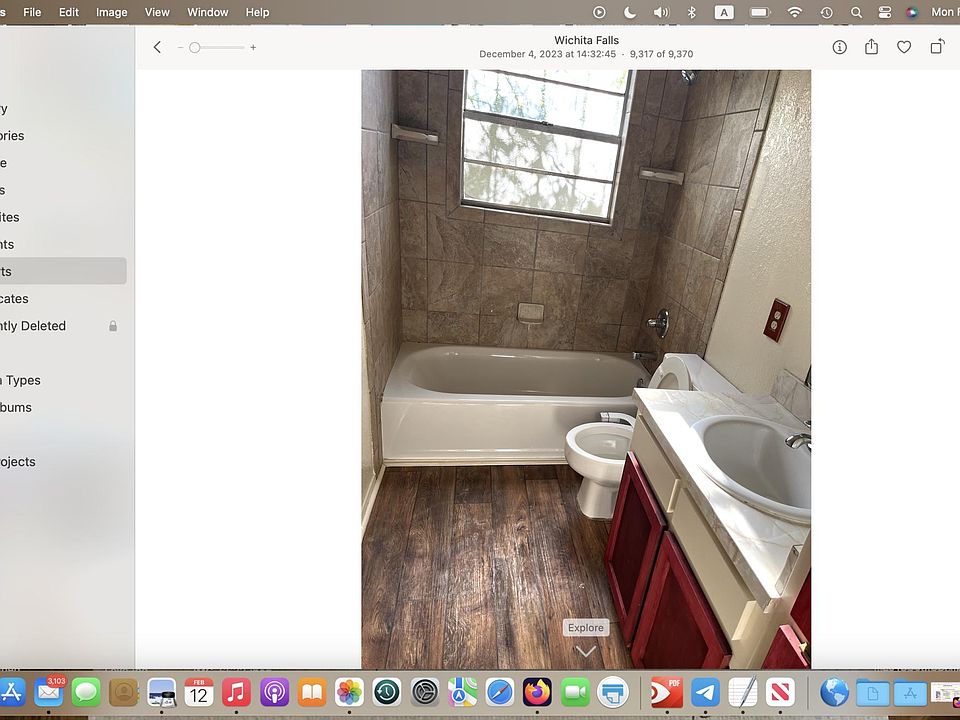
Task: Activate Siri from the menu bar
Action: [912, 12]
